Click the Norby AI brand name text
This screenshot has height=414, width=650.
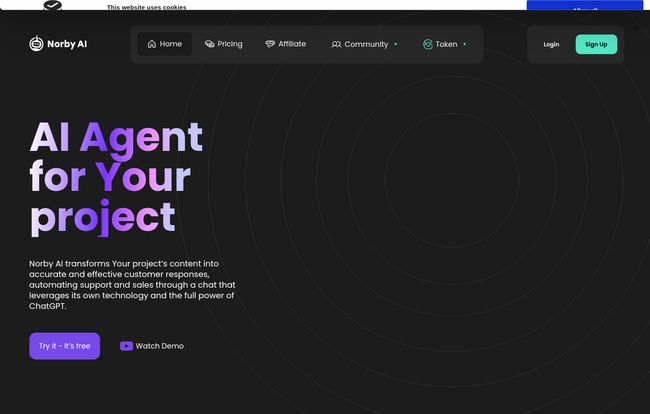pyautogui.click(x=67, y=44)
